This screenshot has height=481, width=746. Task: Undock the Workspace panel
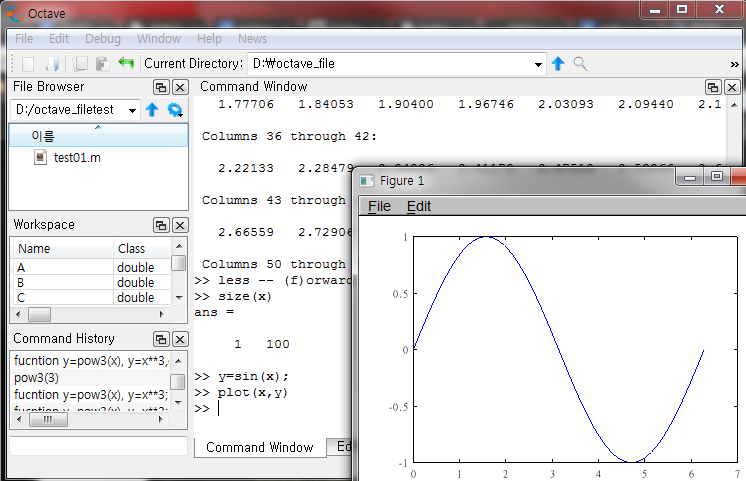pyautogui.click(x=161, y=225)
